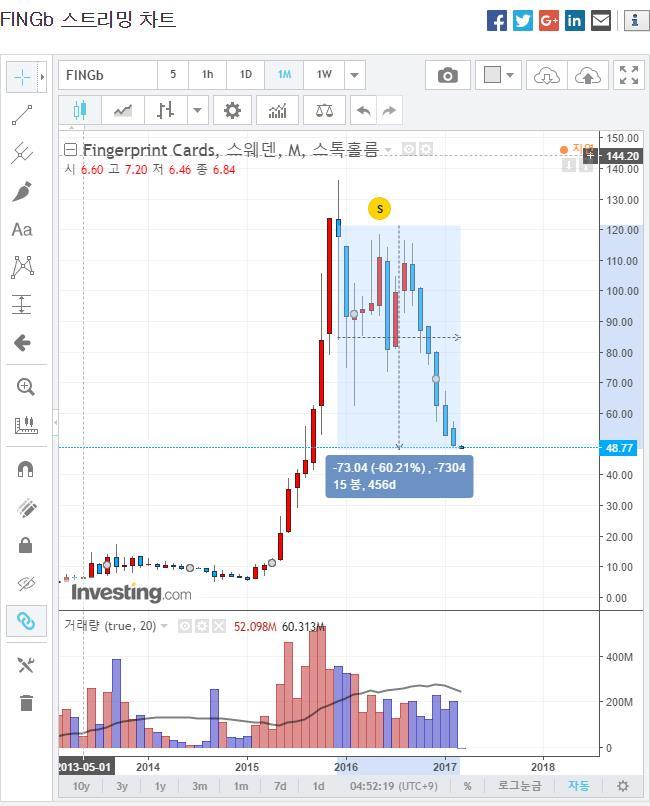Open the info button
The width and height of the screenshot is (650, 806).
click(x=635, y=21)
